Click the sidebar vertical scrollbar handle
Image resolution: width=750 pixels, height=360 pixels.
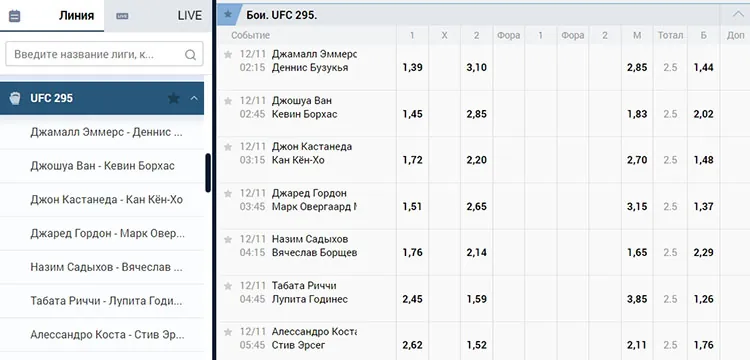click(x=208, y=173)
